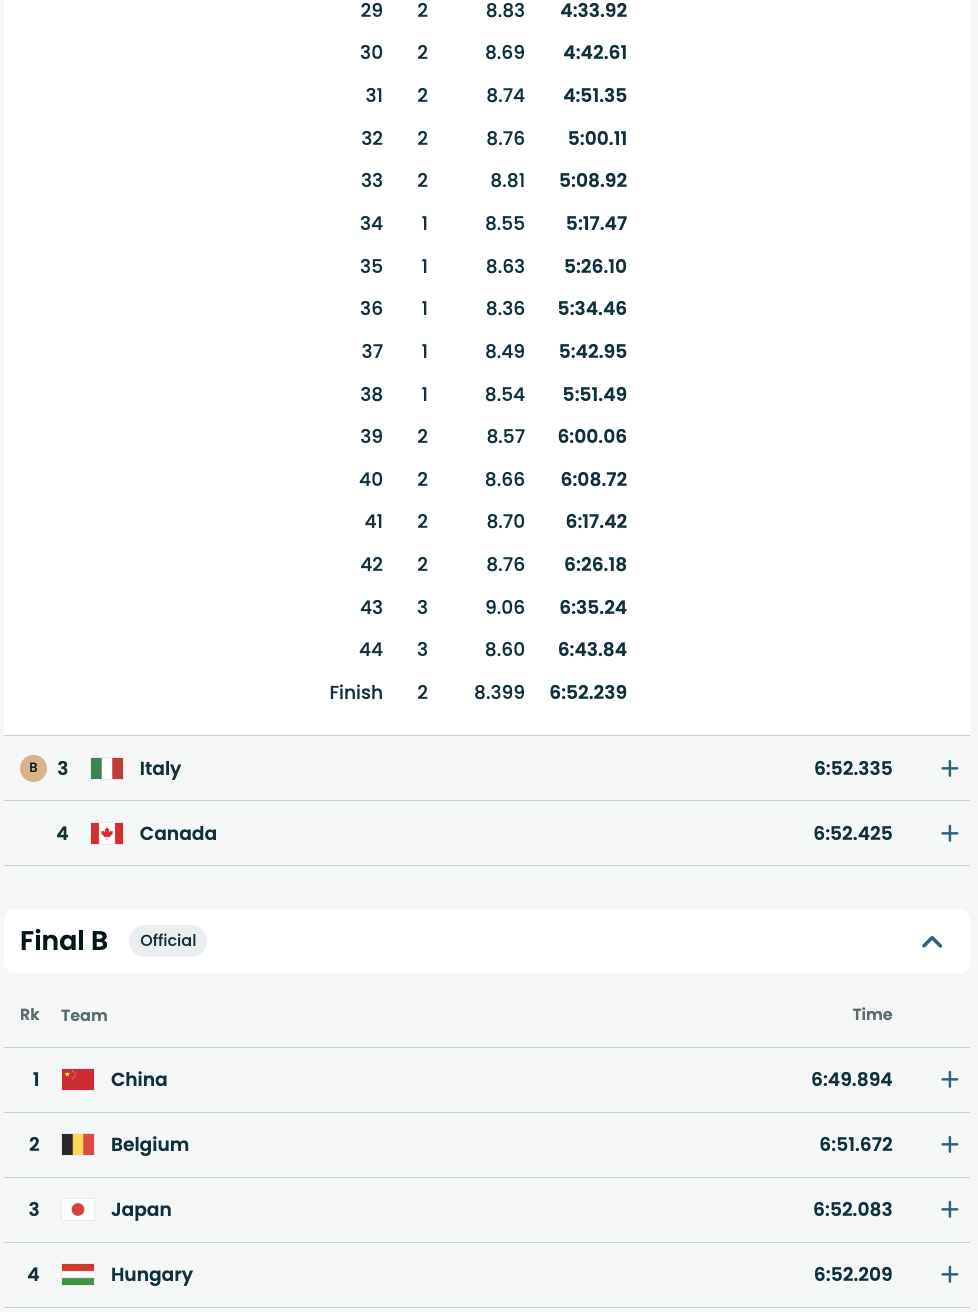Image resolution: width=978 pixels, height=1312 pixels.
Task: Click the Japan flag icon
Action: click(78, 1209)
